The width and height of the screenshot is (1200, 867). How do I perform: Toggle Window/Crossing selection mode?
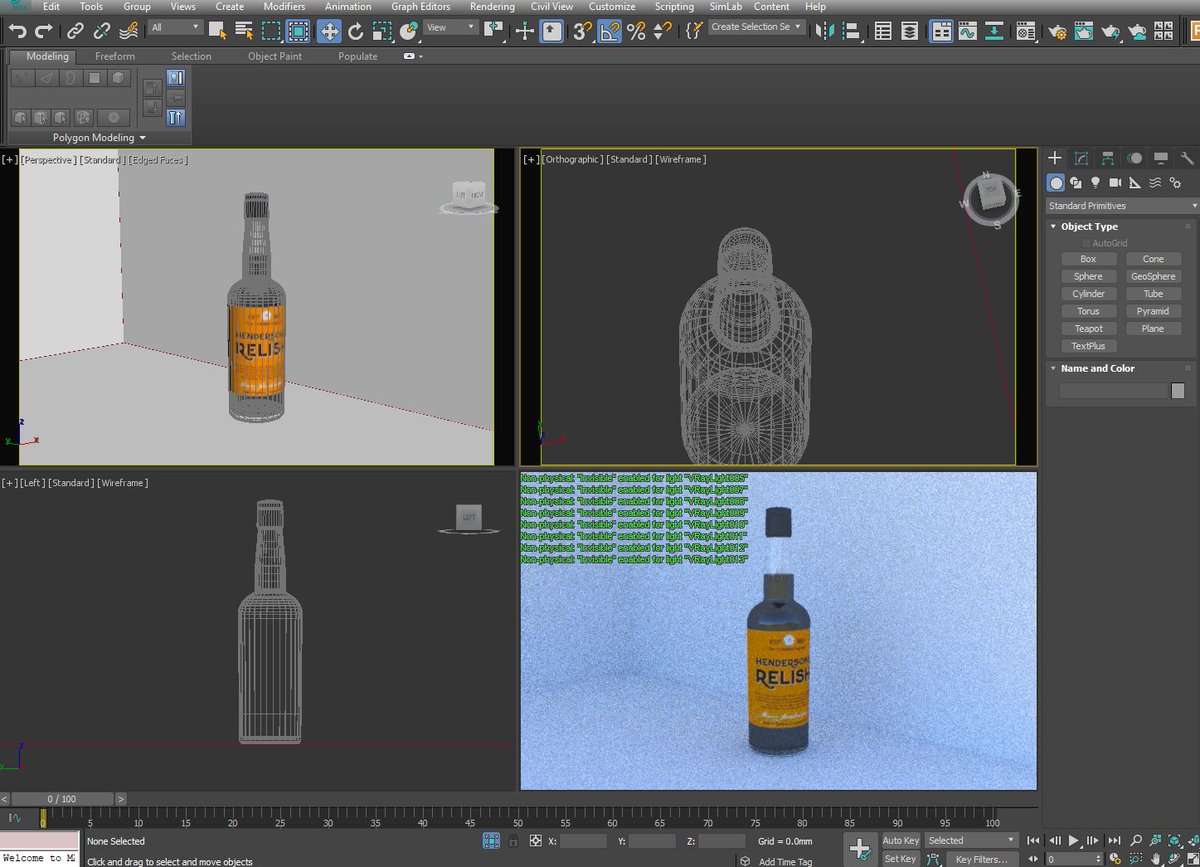click(x=299, y=31)
